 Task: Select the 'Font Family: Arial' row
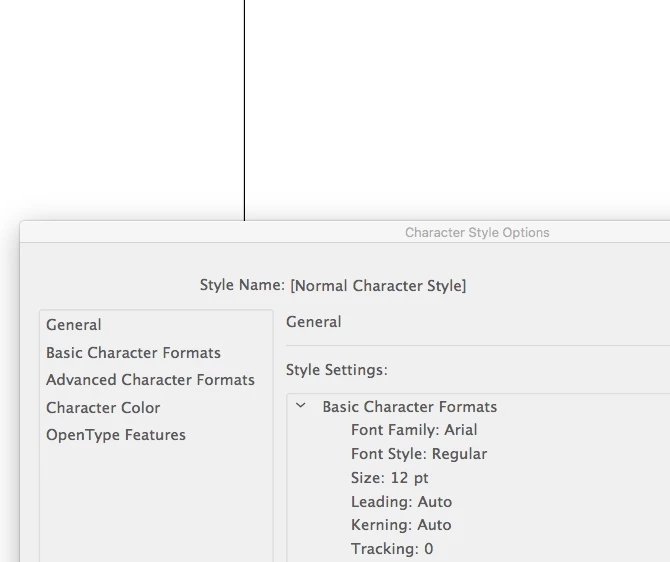pos(414,430)
